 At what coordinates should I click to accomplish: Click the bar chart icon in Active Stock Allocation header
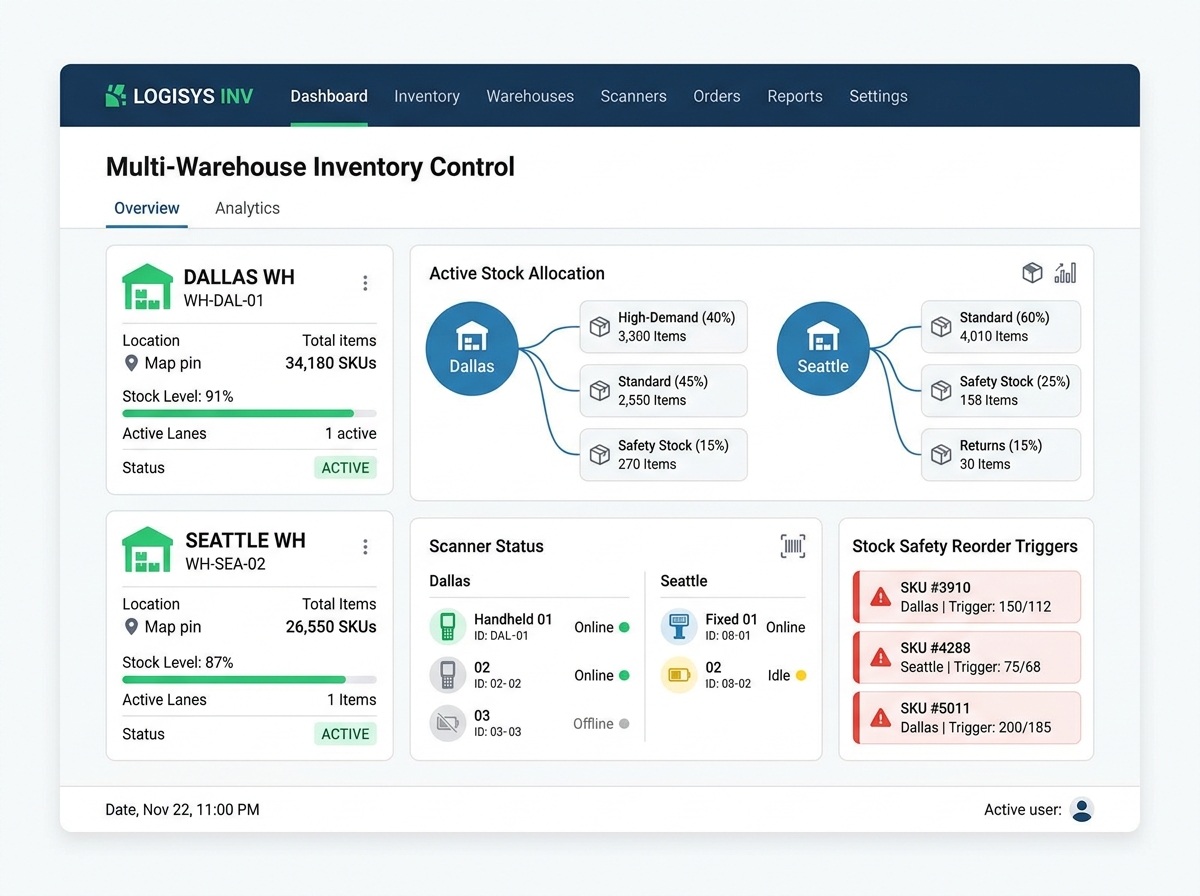(1065, 273)
